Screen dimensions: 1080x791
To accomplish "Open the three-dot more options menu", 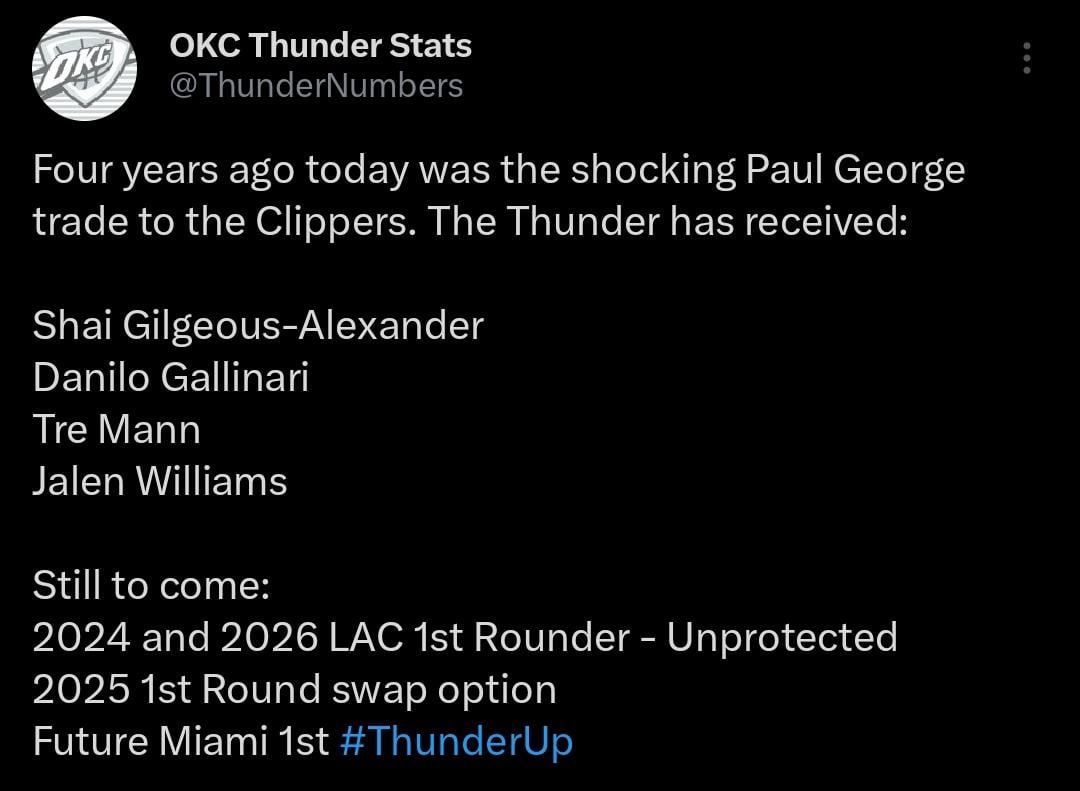I will click(1027, 59).
